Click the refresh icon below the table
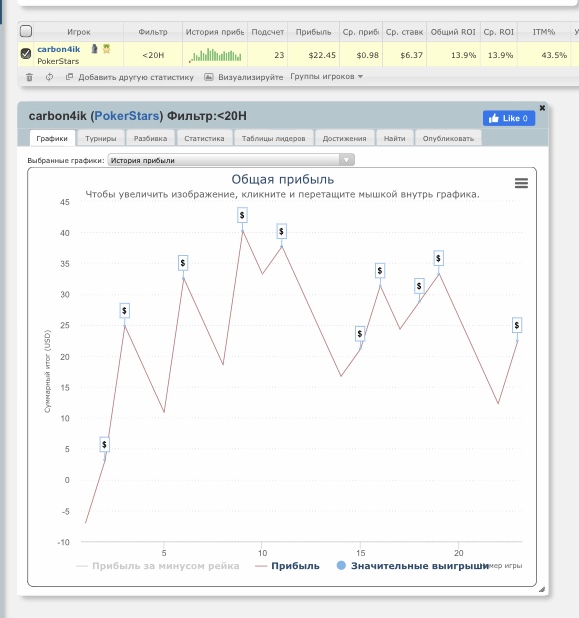This screenshot has height=618, width=579. coord(49,77)
